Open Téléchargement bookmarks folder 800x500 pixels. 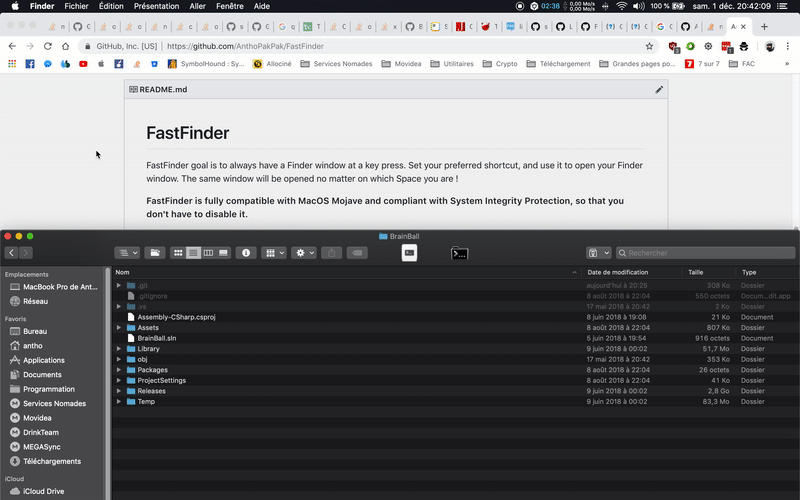[559, 64]
